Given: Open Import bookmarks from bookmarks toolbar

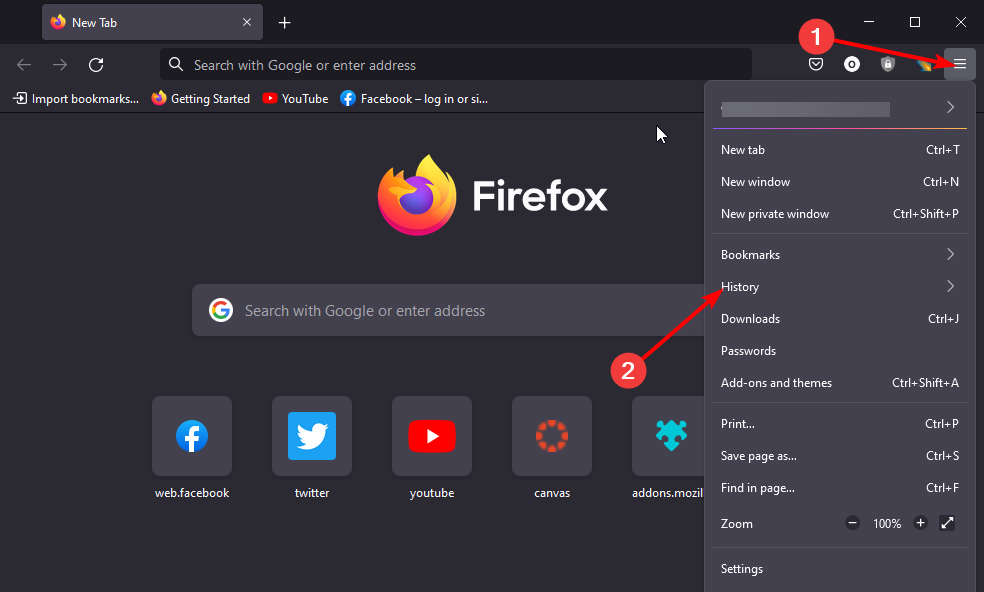Looking at the screenshot, I should click(76, 99).
